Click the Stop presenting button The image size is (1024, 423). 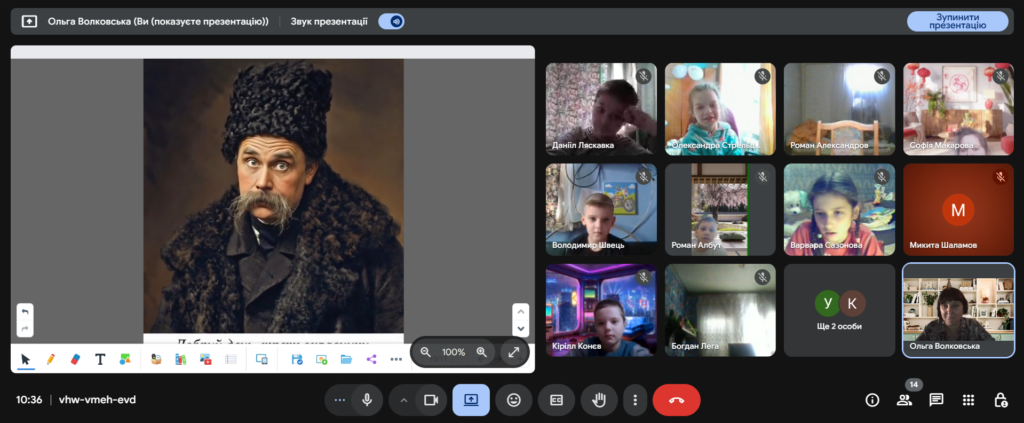point(957,21)
